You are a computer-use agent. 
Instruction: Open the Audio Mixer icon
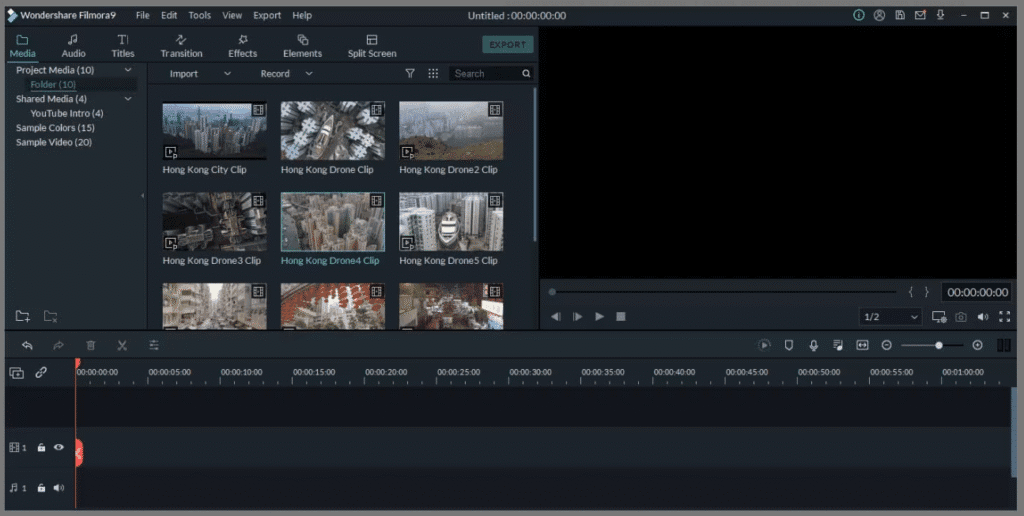[x=838, y=345]
